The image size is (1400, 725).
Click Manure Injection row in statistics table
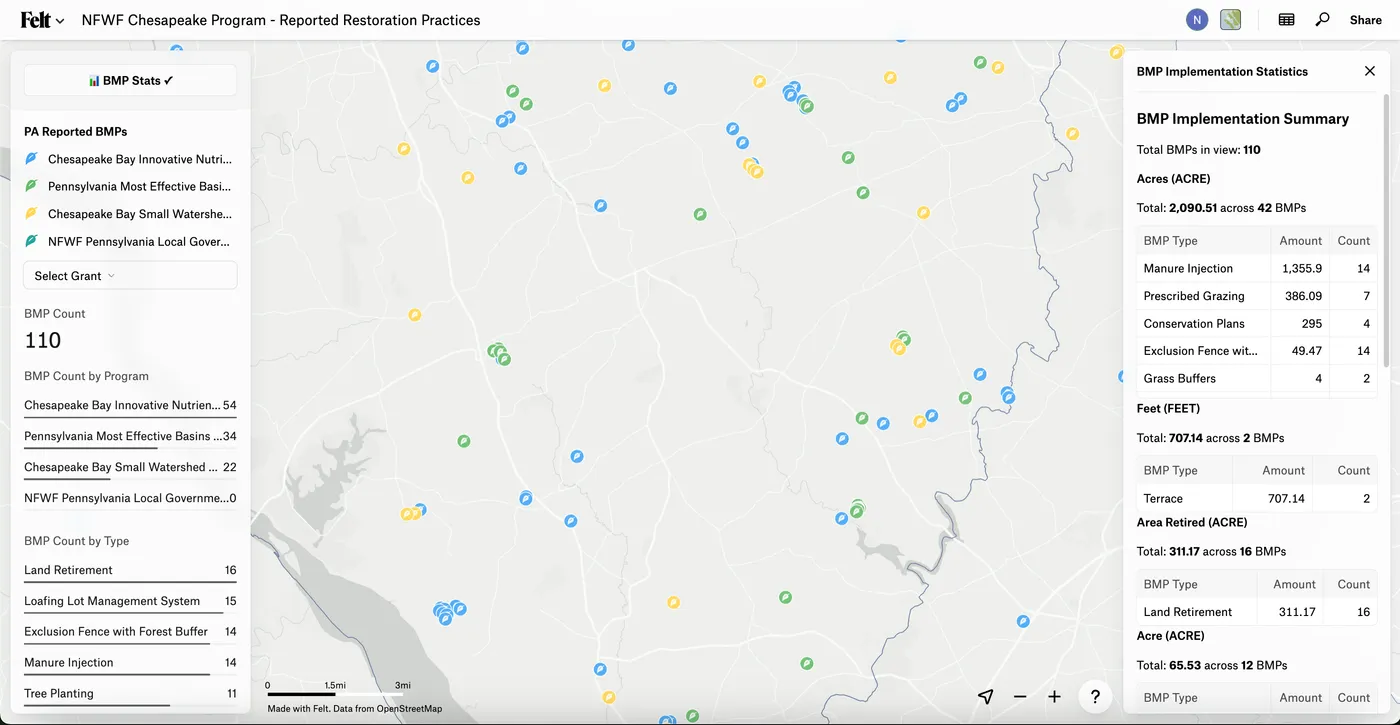click(x=1257, y=269)
